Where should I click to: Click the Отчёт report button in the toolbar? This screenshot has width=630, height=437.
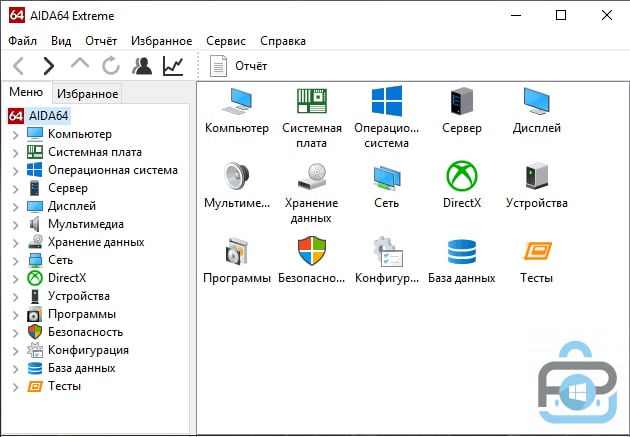238,66
